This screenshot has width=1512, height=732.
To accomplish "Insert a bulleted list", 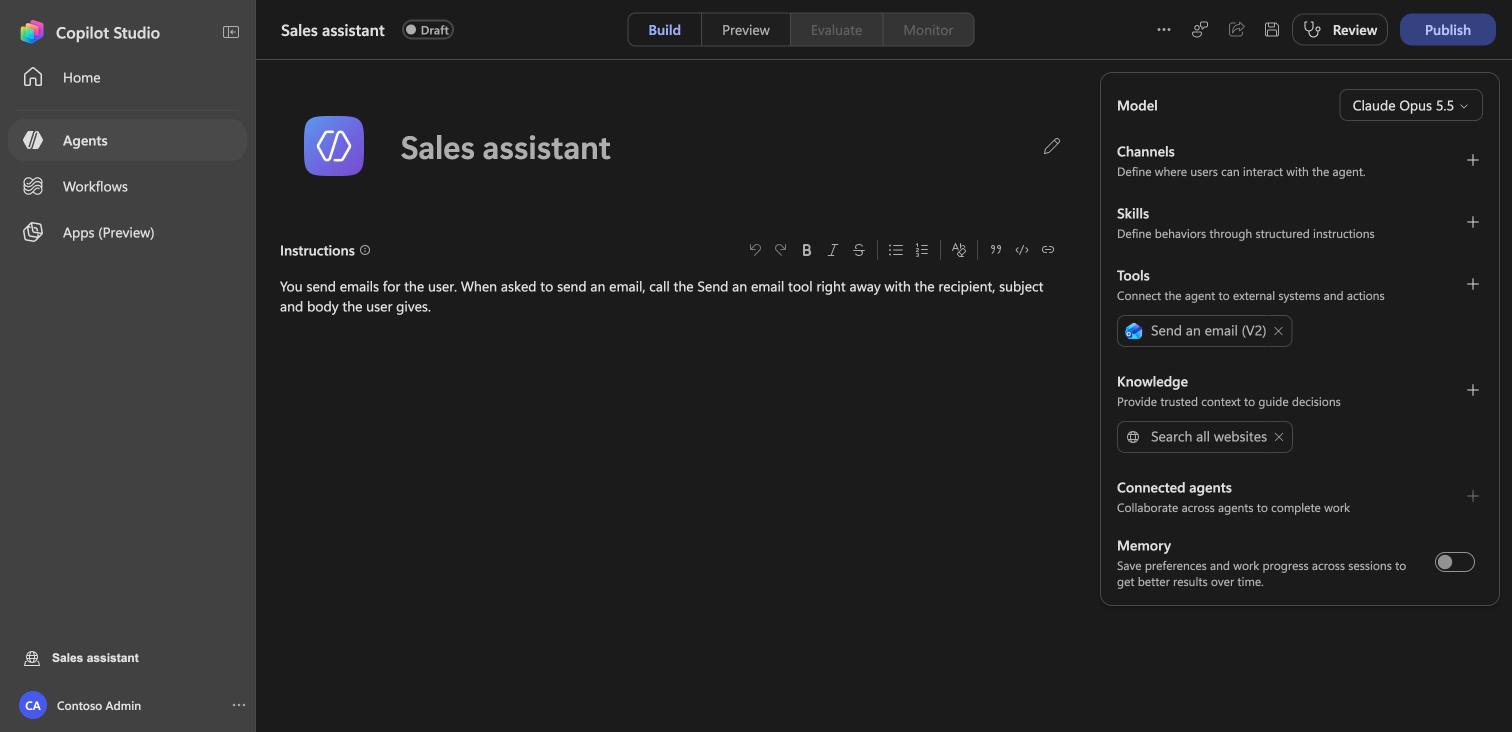I will (896, 250).
